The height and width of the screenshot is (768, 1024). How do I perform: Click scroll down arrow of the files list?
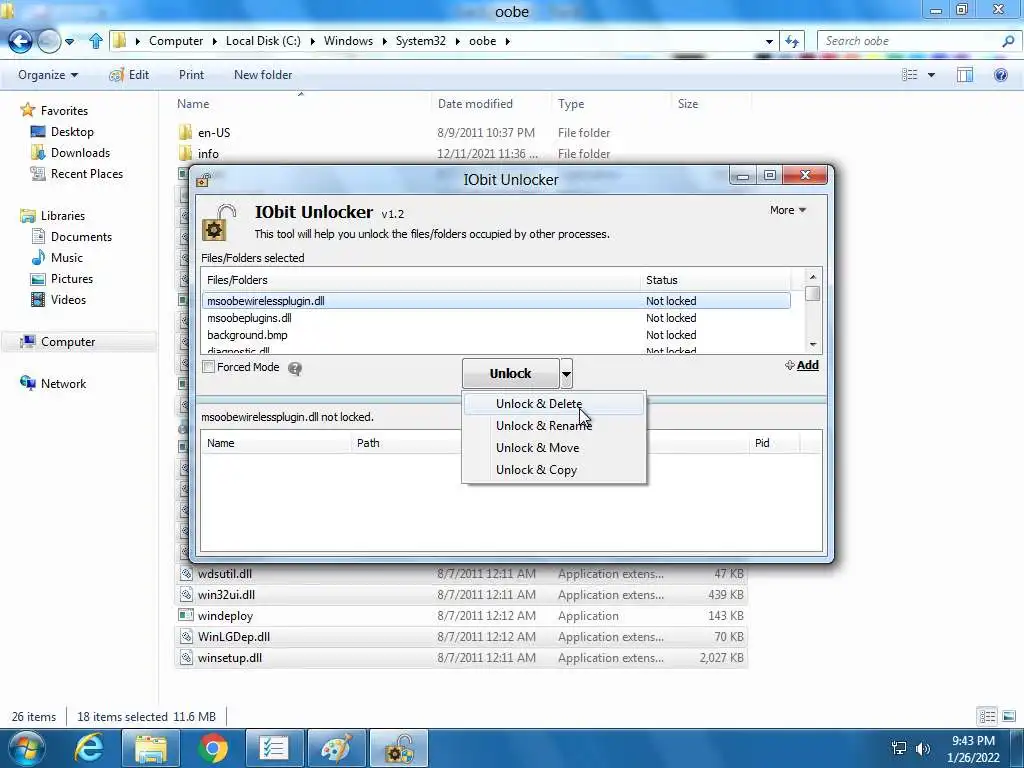point(812,344)
